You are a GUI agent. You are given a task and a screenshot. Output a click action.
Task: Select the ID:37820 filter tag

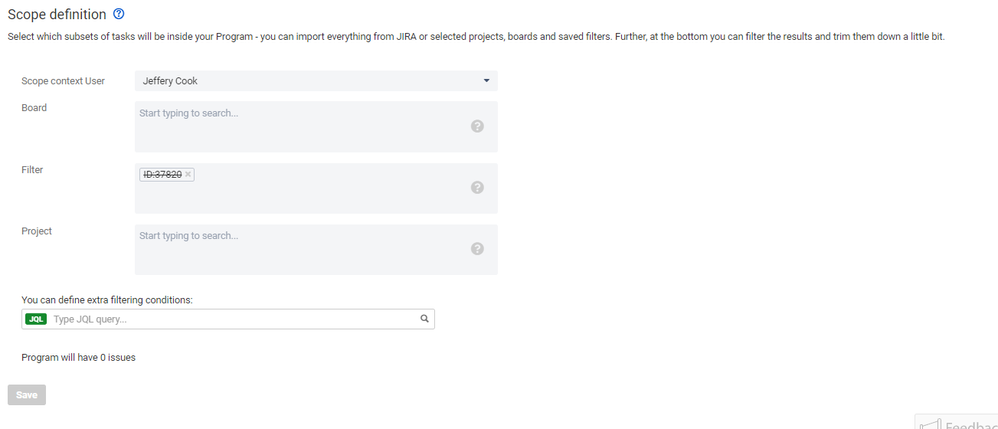tap(162, 174)
